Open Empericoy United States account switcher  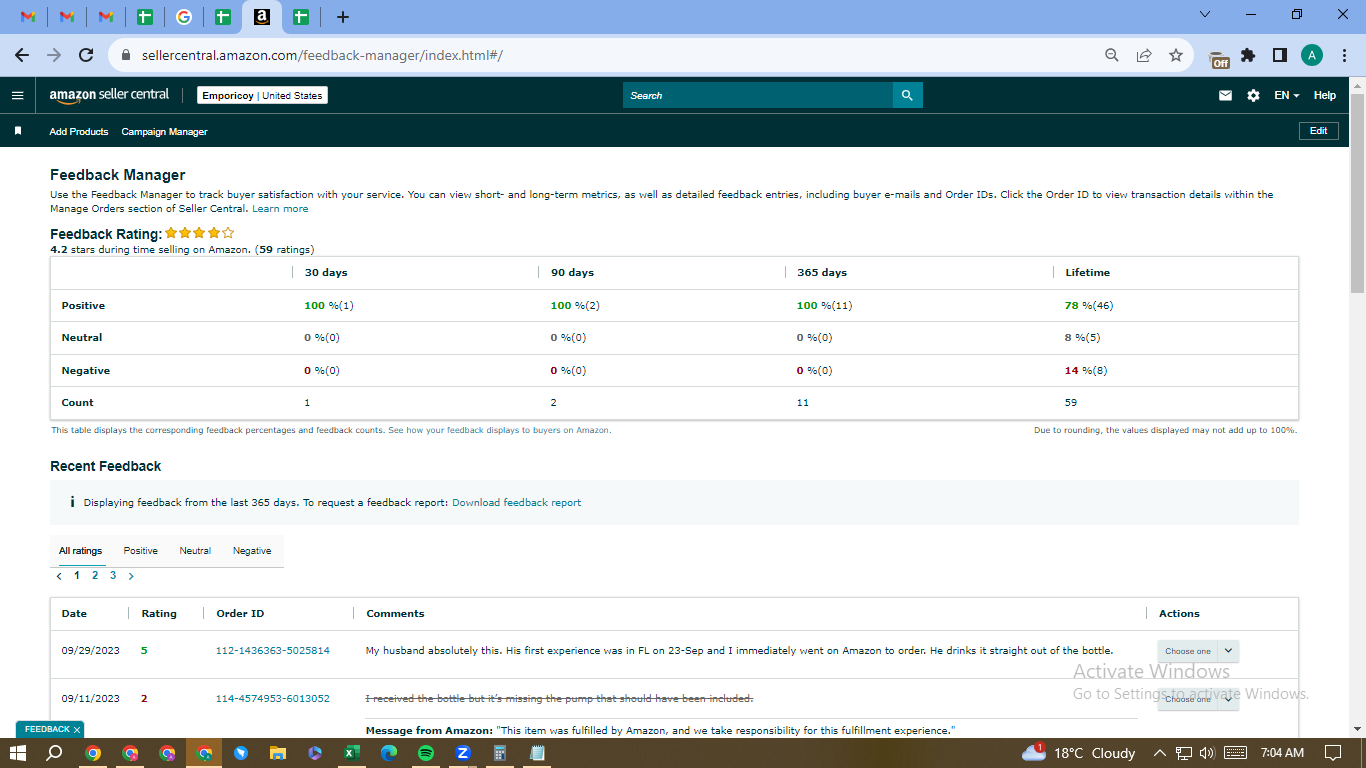click(262, 95)
